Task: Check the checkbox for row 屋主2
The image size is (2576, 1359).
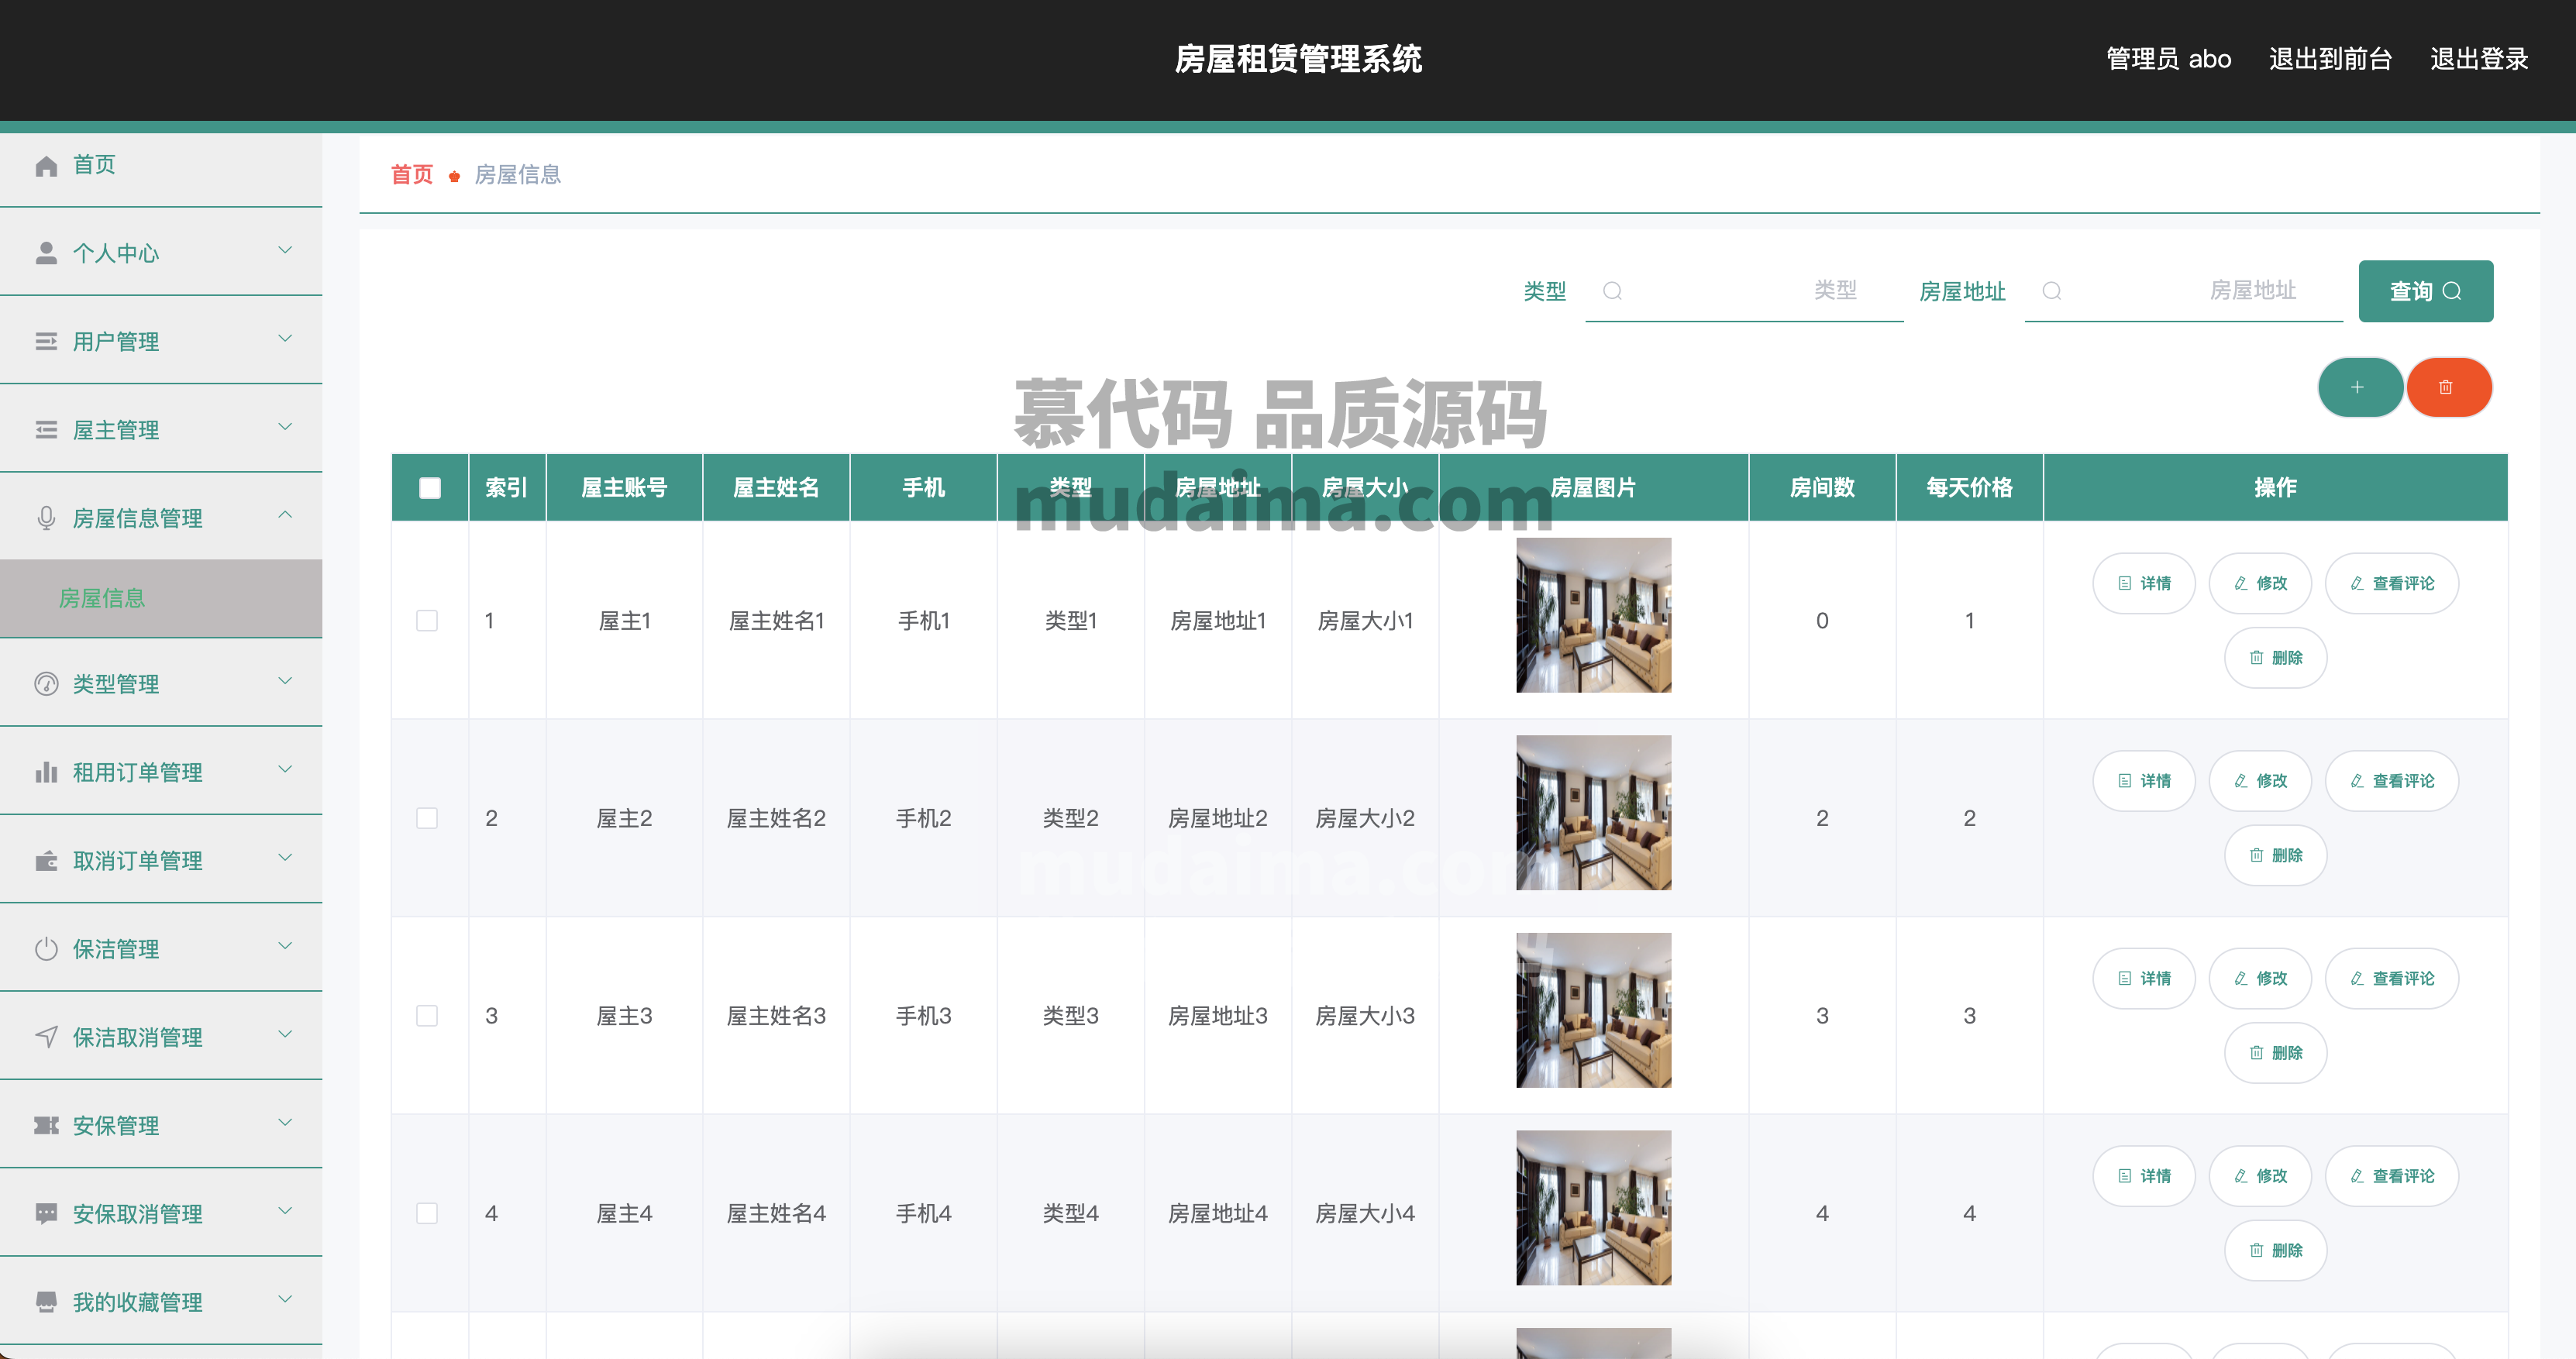Action: click(427, 818)
